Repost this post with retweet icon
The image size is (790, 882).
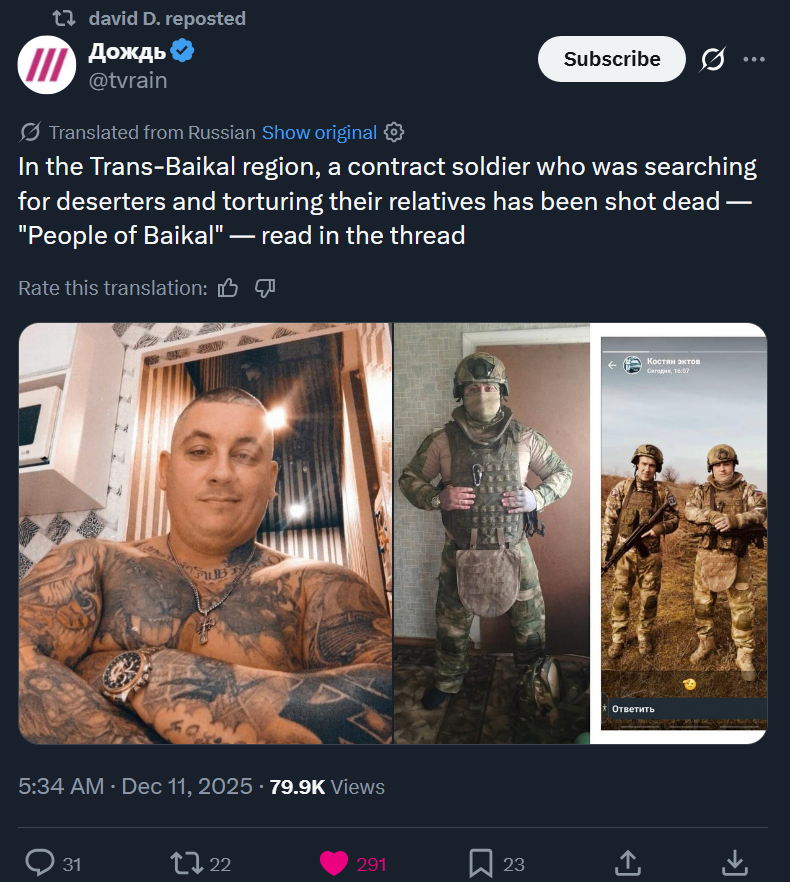(186, 863)
